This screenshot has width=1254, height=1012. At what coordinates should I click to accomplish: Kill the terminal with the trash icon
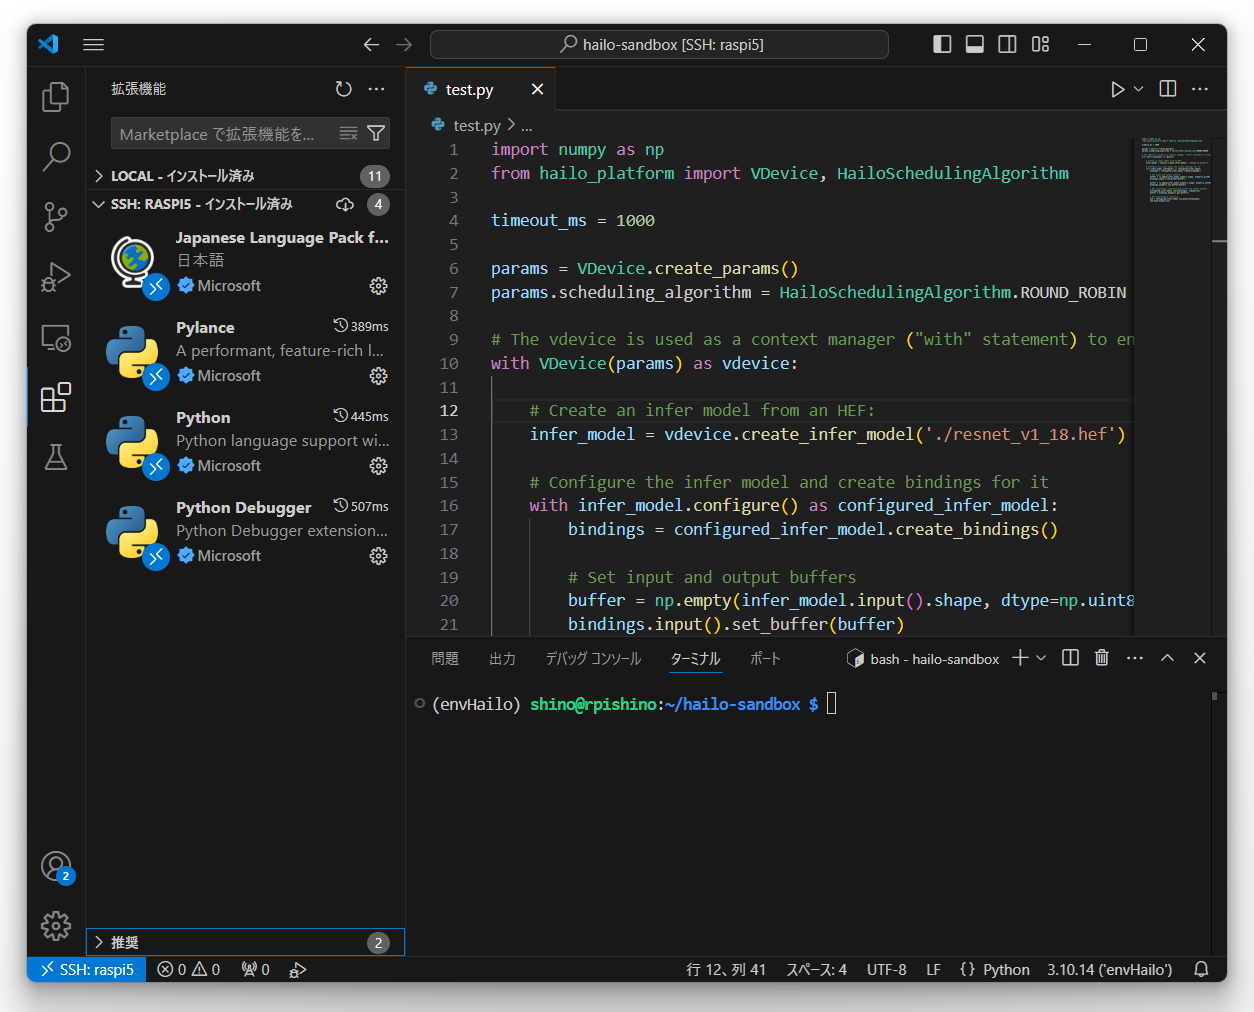click(x=1101, y=658)
